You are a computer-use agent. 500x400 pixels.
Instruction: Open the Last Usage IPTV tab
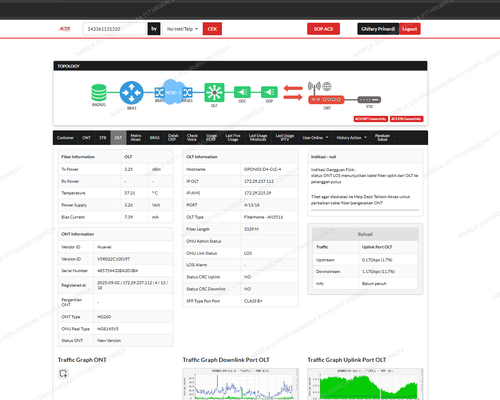click(x=285, y=138)
